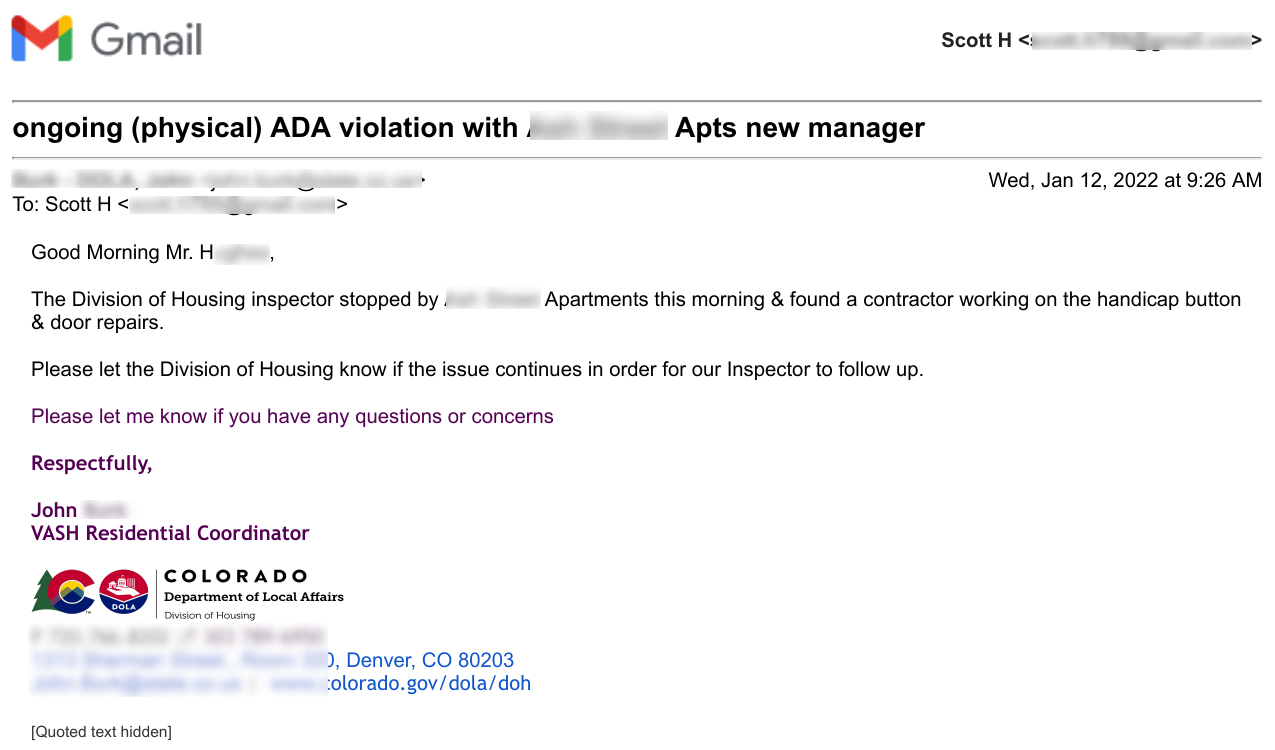
Task: Open the Denver, CO 80203 address link
Action: 428,660
